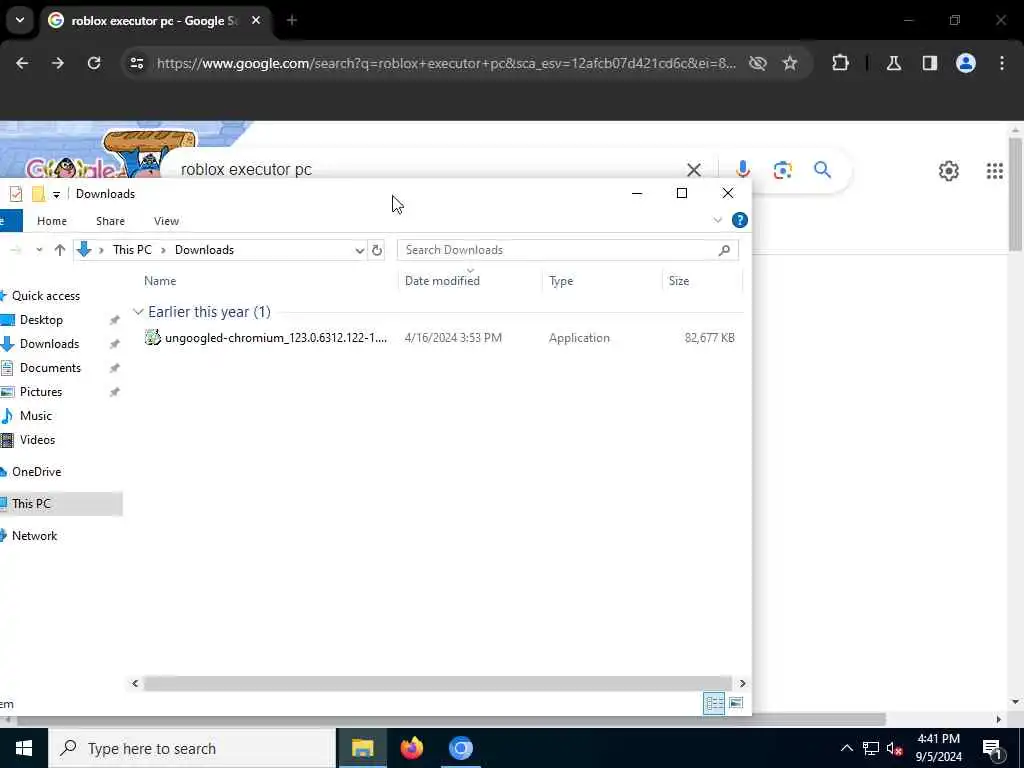The width and height of the screenshot is (1024, 768).
Task: Open site information icon in address bar
Action: pos(136,63)
